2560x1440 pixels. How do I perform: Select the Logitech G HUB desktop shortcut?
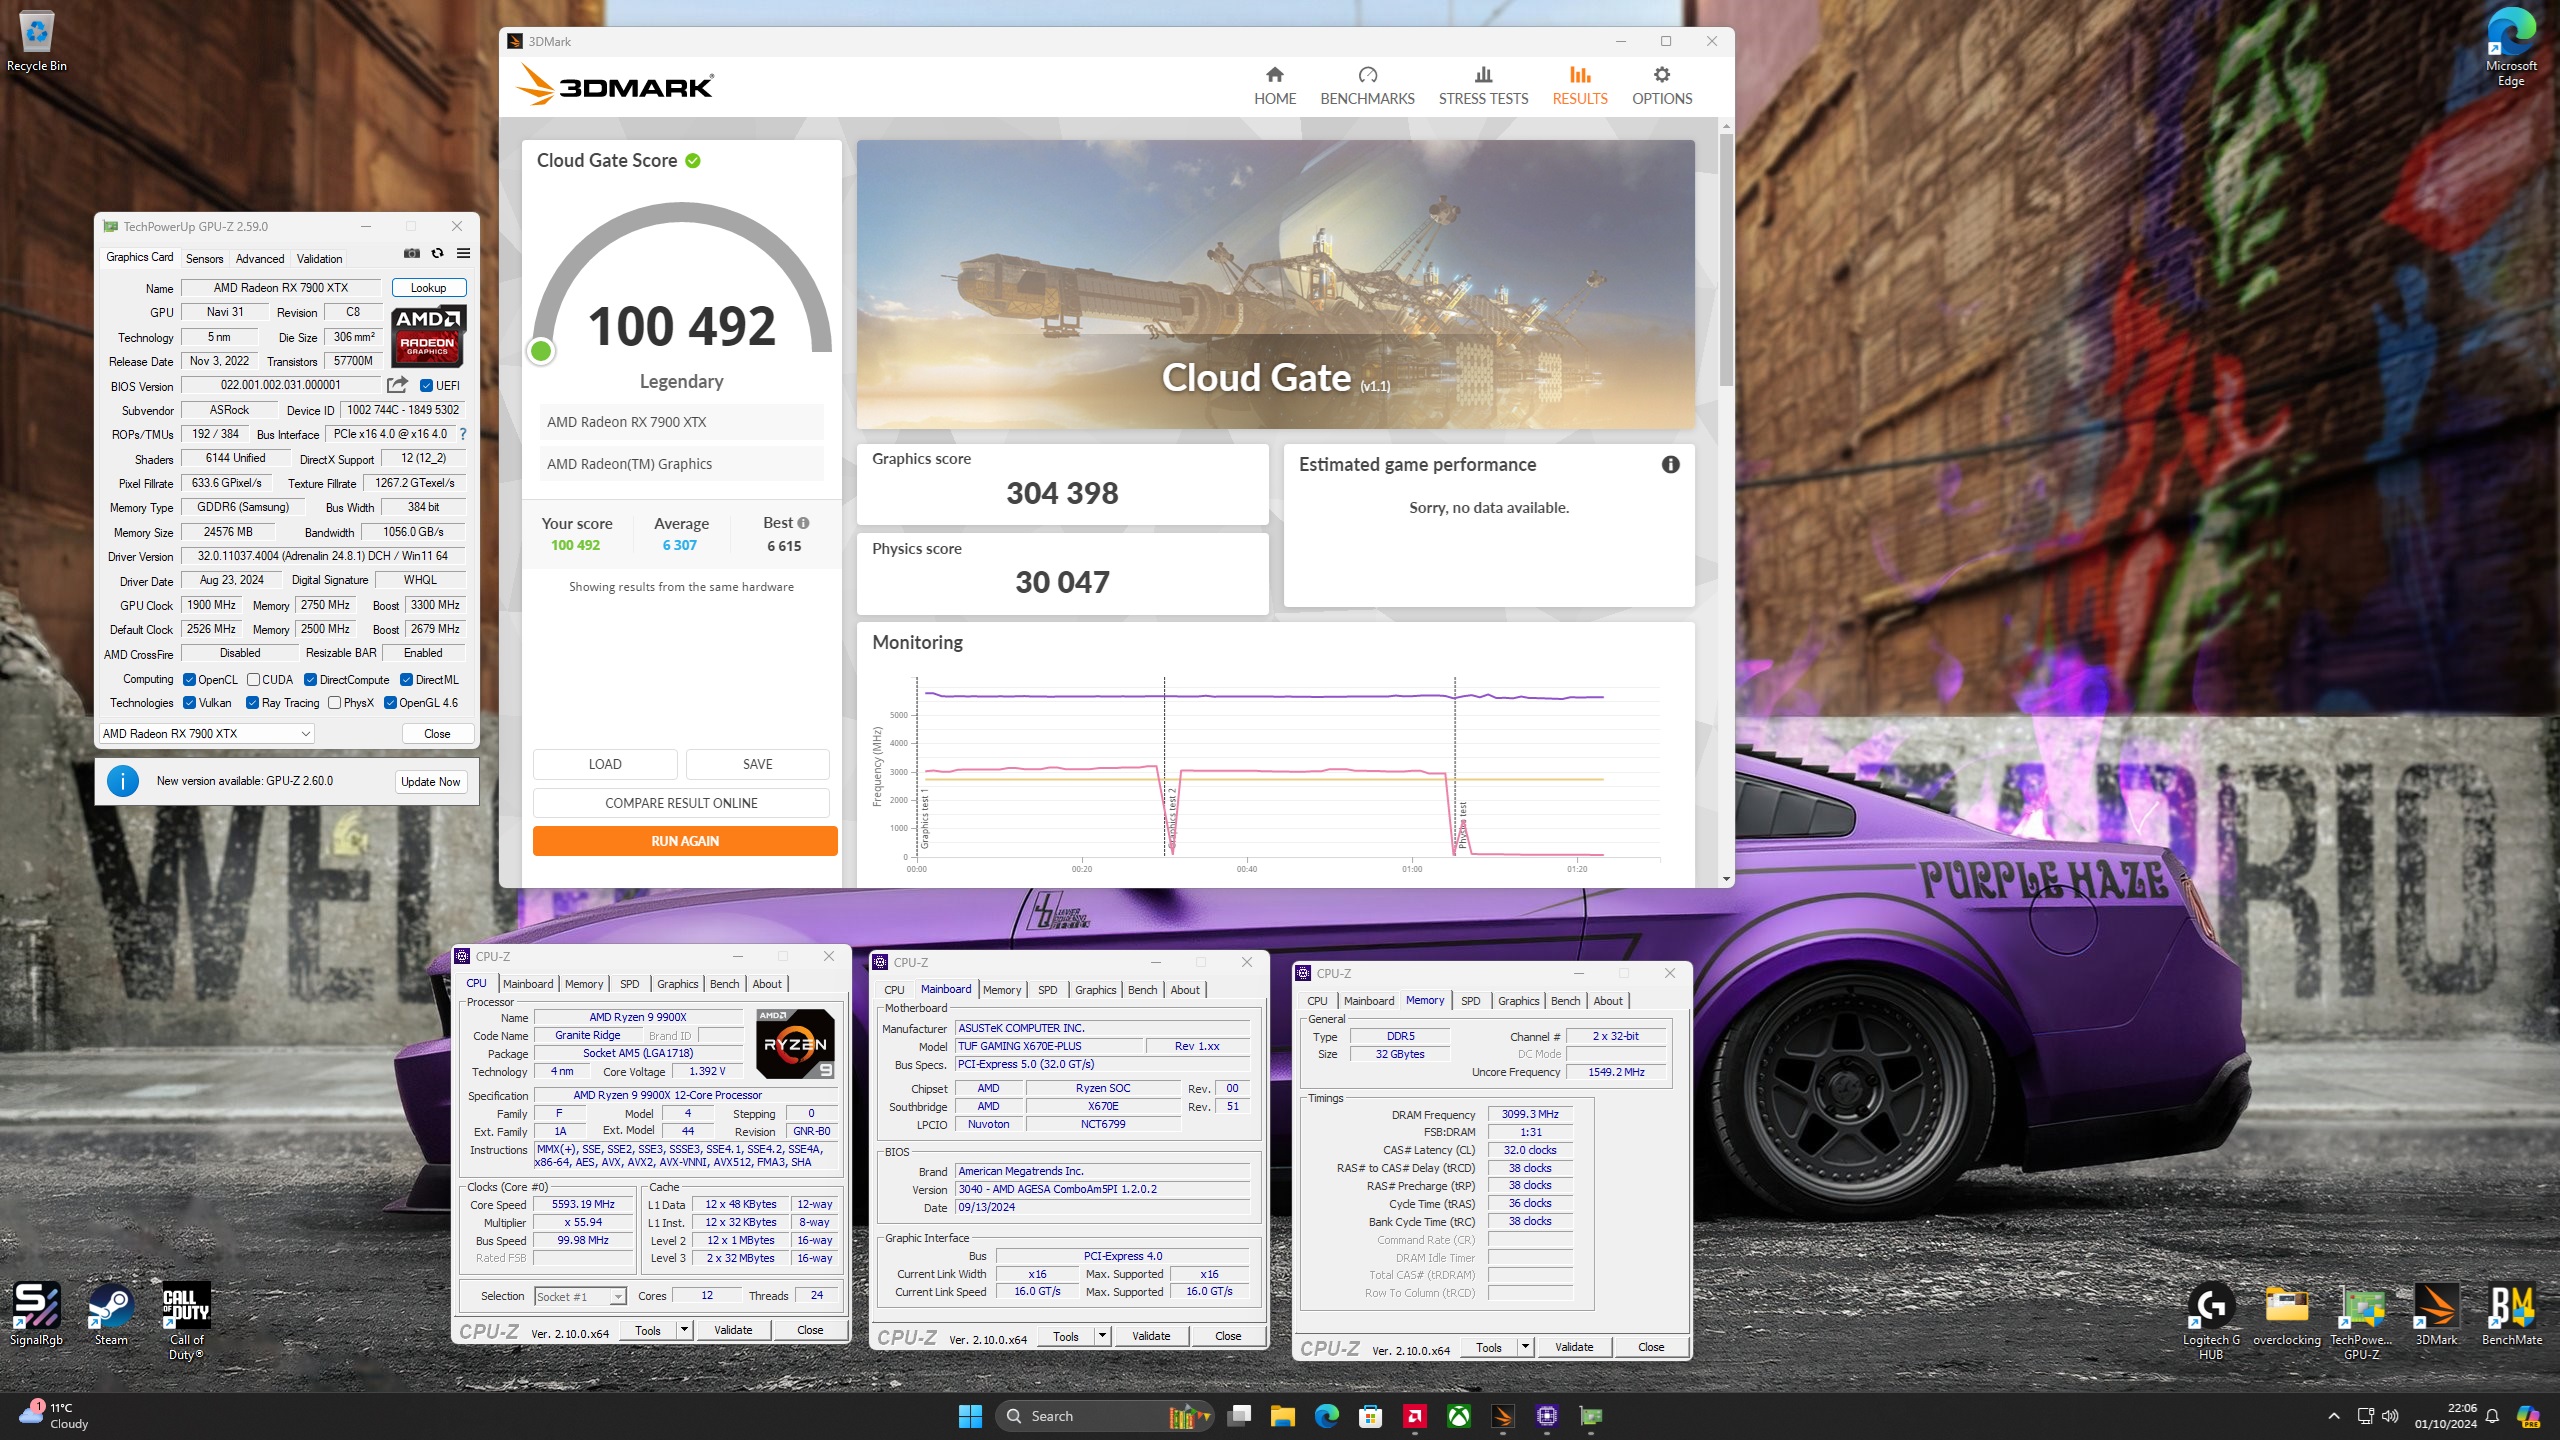tap(2211, 1321)
